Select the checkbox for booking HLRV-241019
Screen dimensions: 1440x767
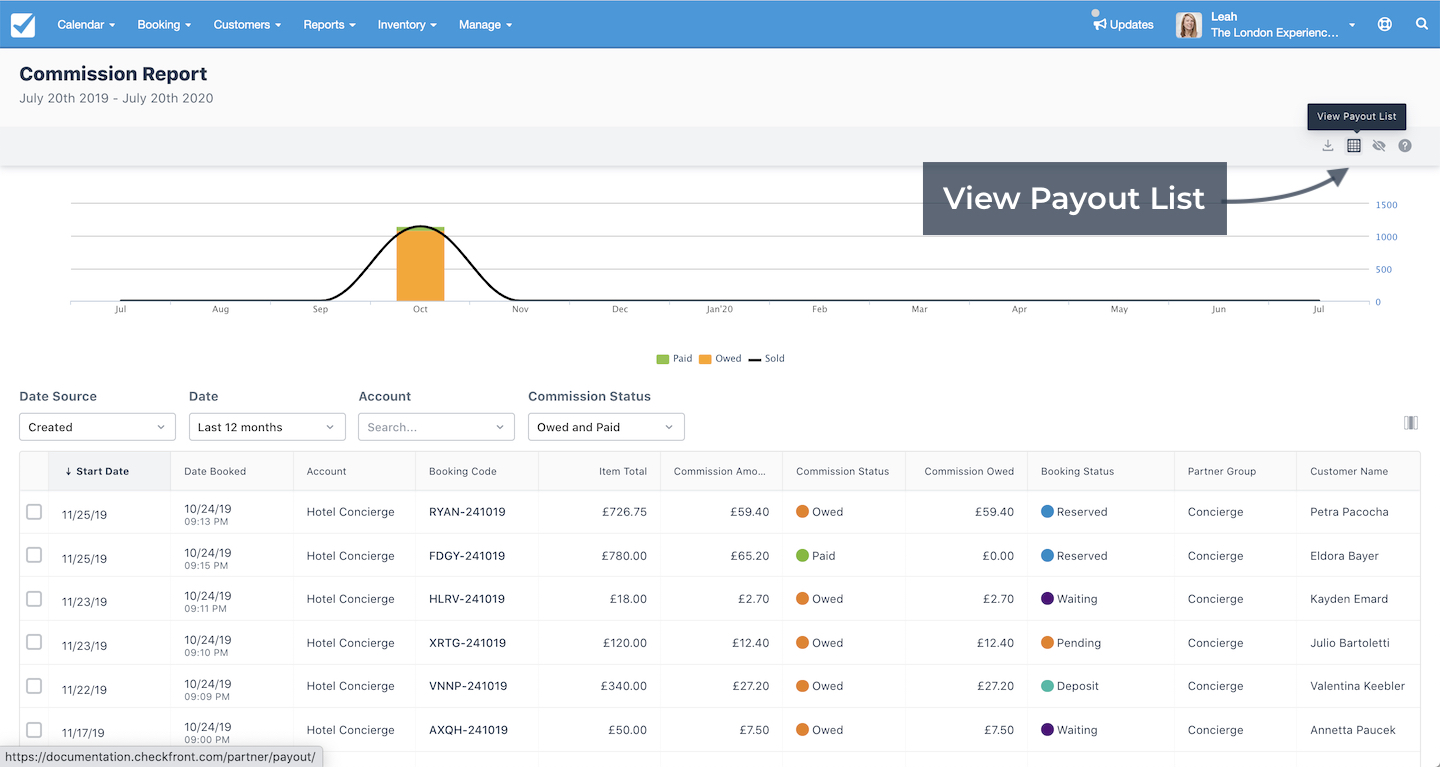point(34,599)
